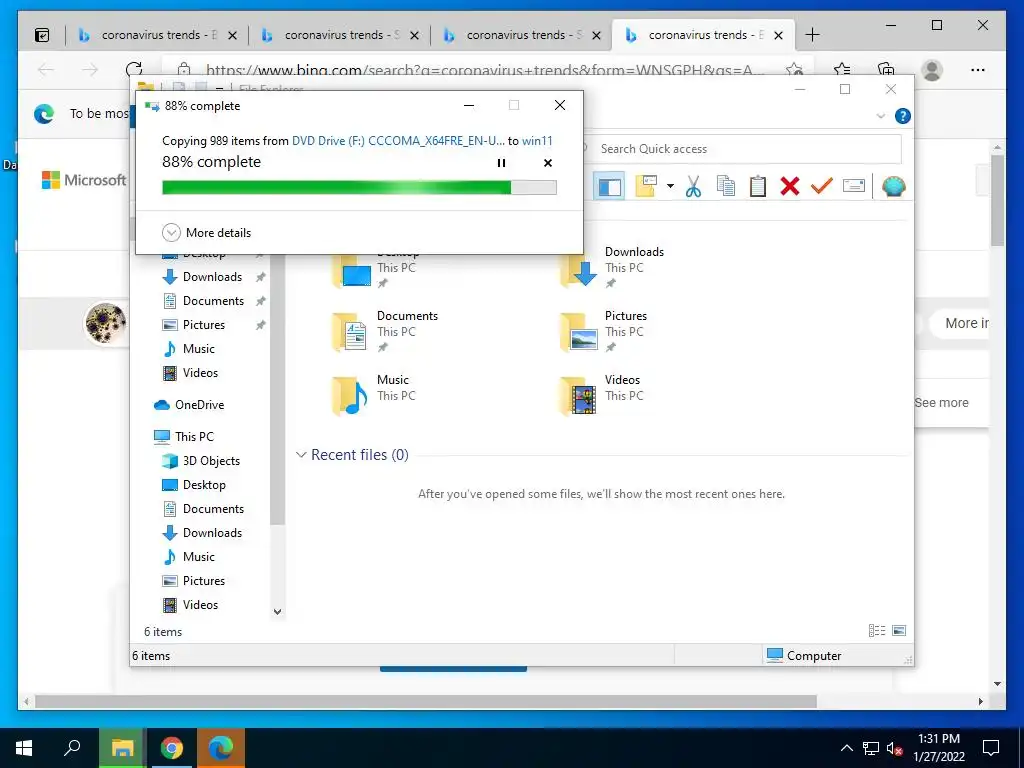Open Windows Start menu
Image resolution: width=1024 pixels, height=768 pixels.
[x=24, y=748]
